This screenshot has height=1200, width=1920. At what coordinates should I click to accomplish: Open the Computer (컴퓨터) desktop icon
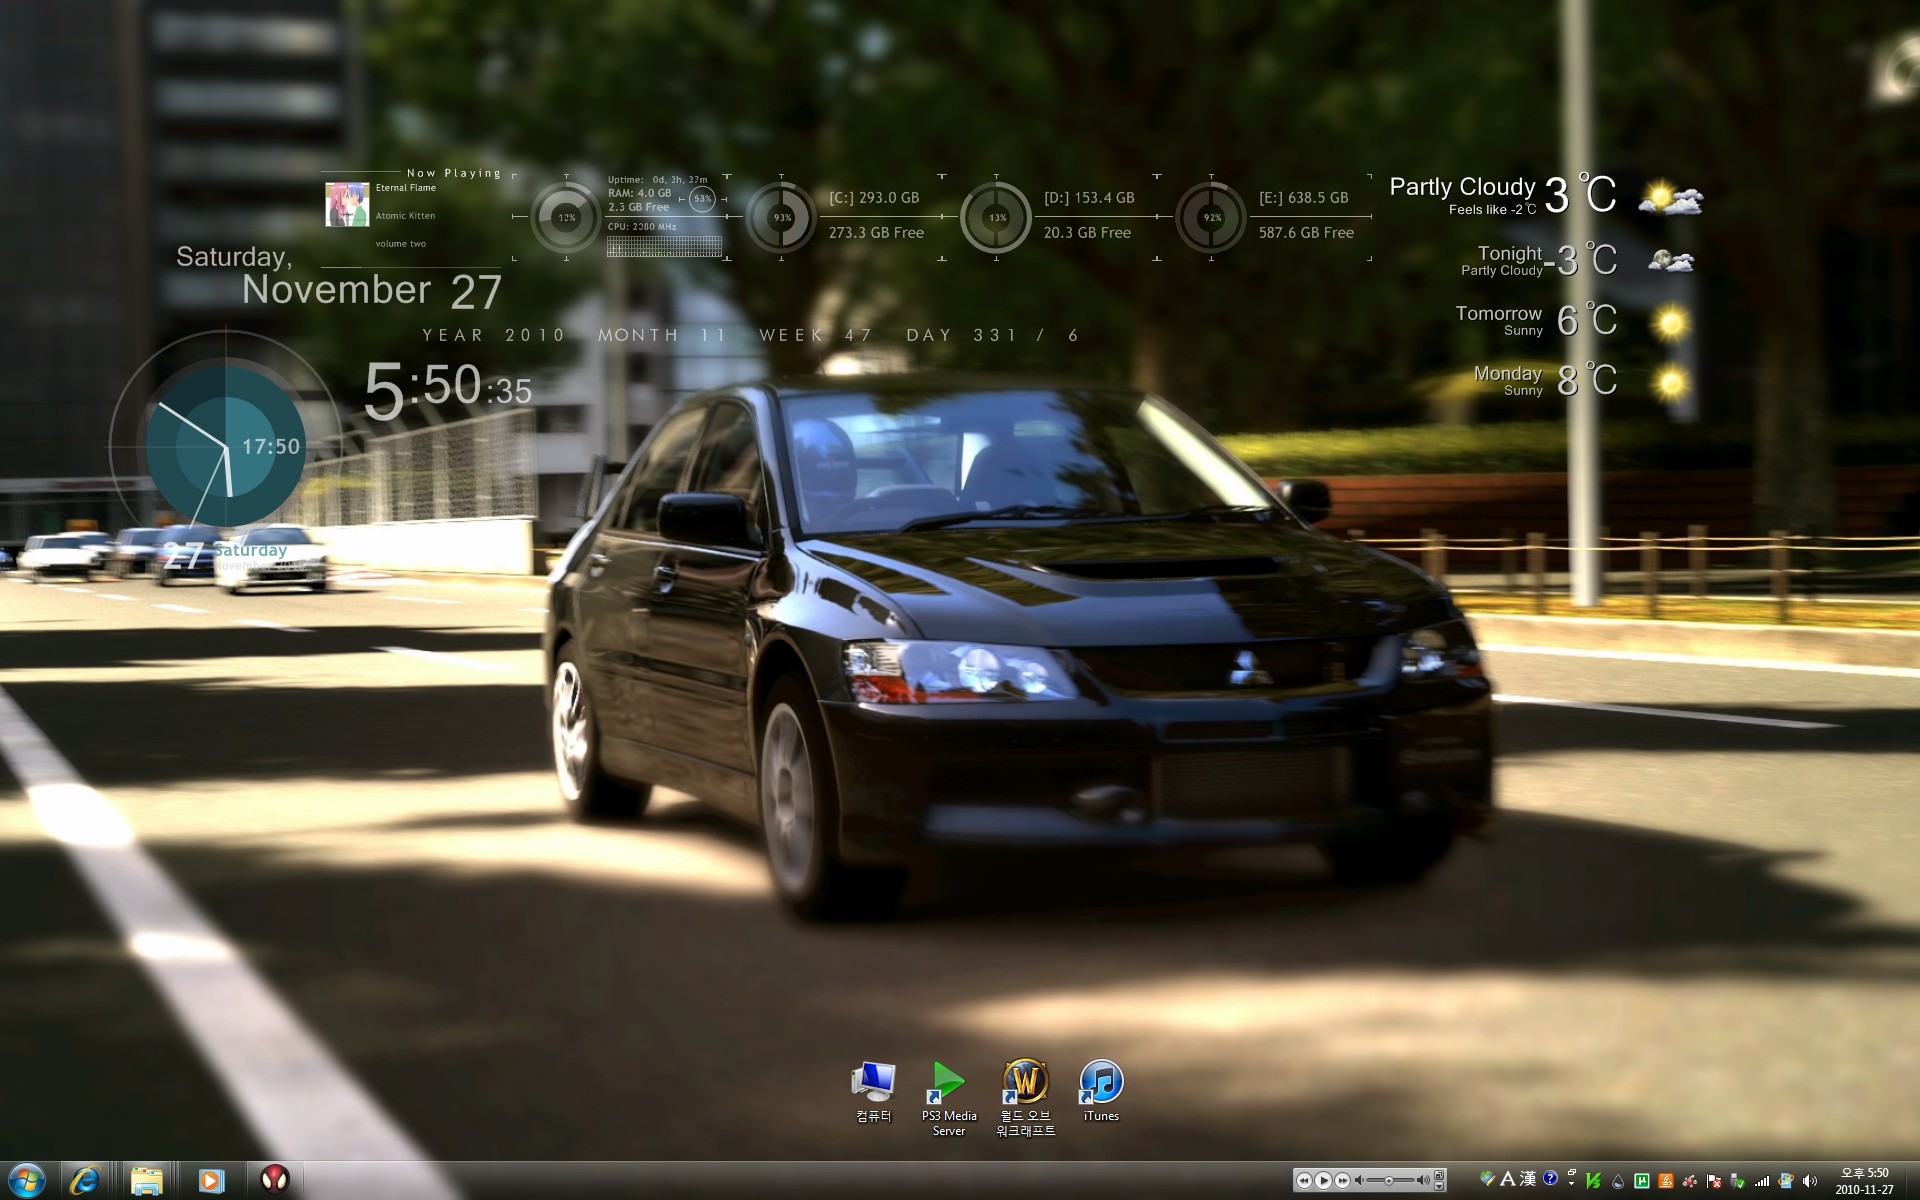coord(873,1083)
